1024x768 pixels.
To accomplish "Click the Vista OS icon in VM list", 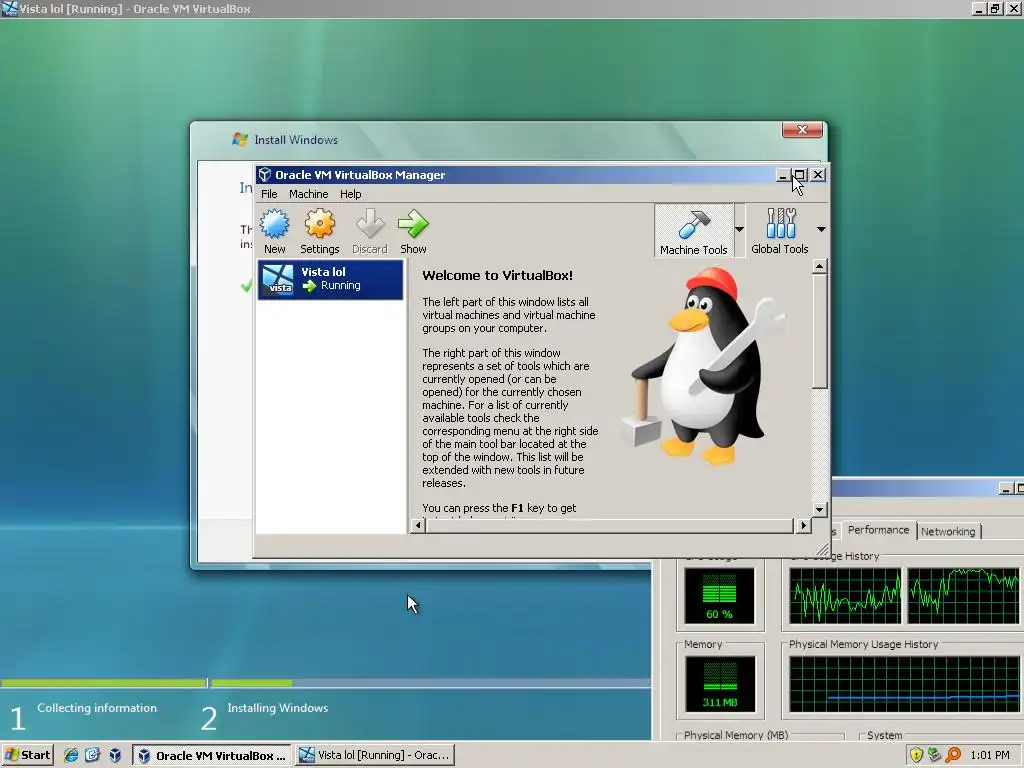I will [278, 280].
